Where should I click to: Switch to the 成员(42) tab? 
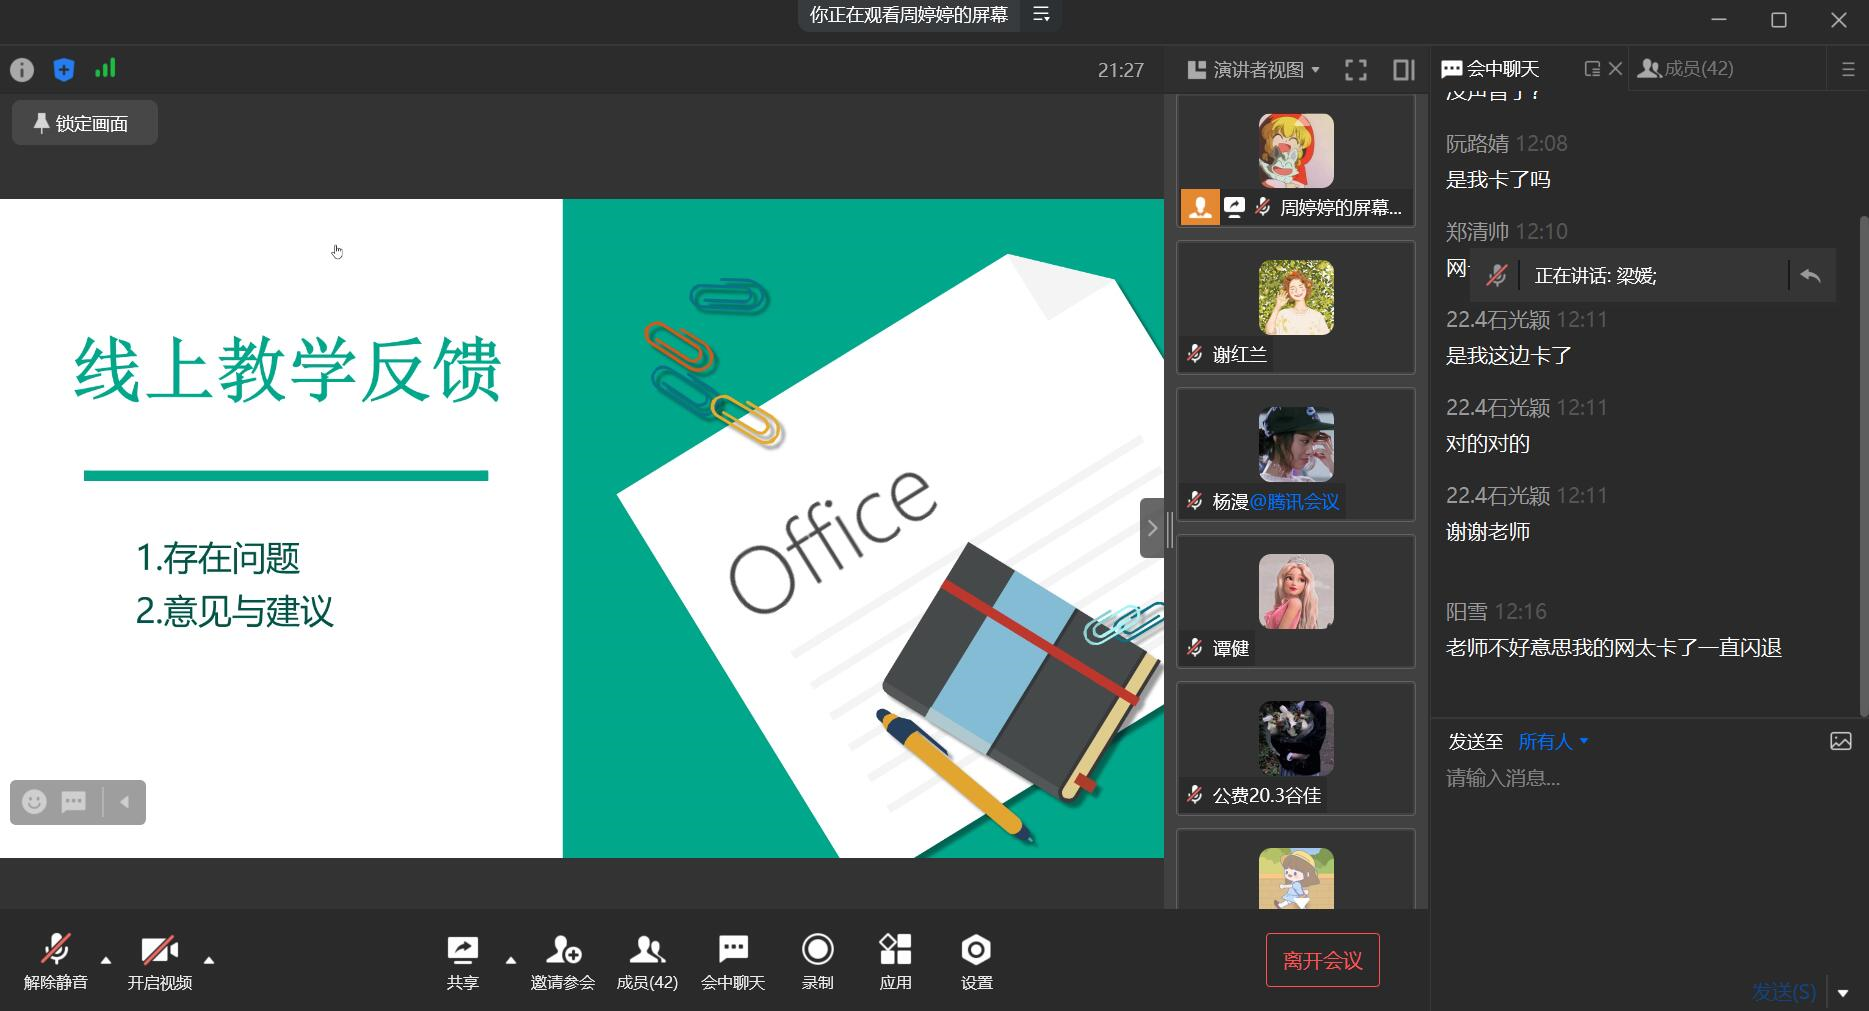(1686, 69)
